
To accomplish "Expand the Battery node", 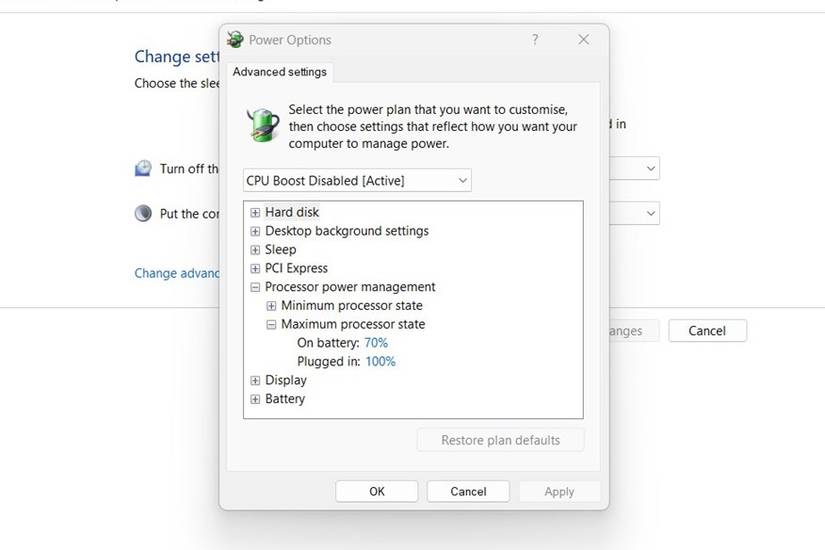I will [255, 399].
